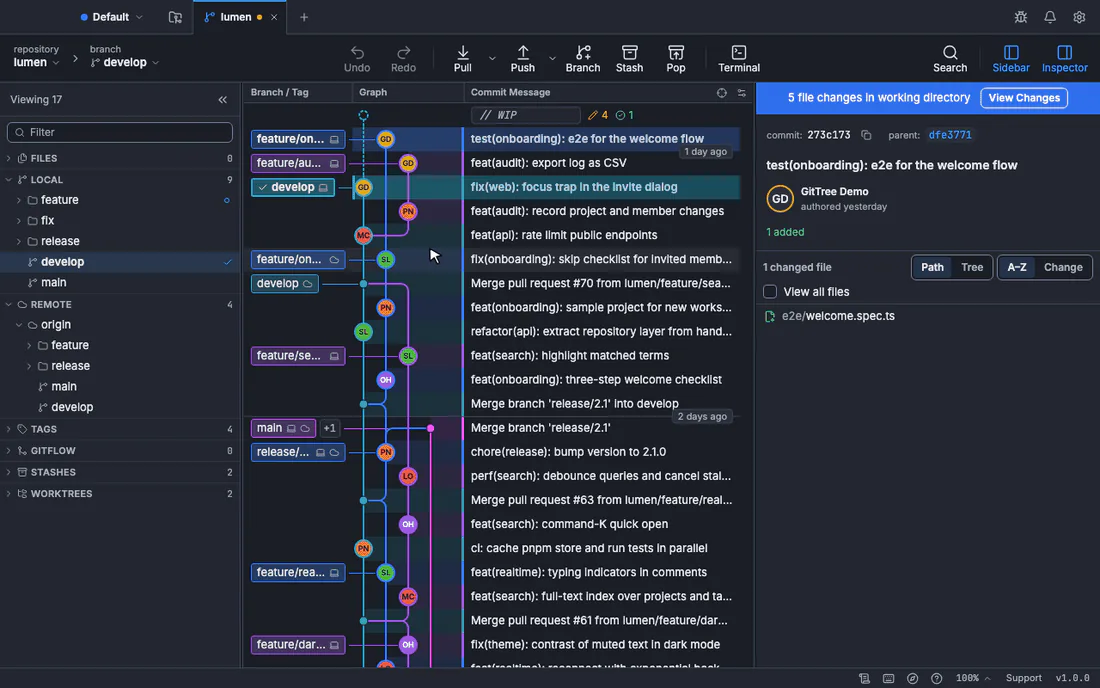Click the Support link in status bar

(x=1024, y=678)
